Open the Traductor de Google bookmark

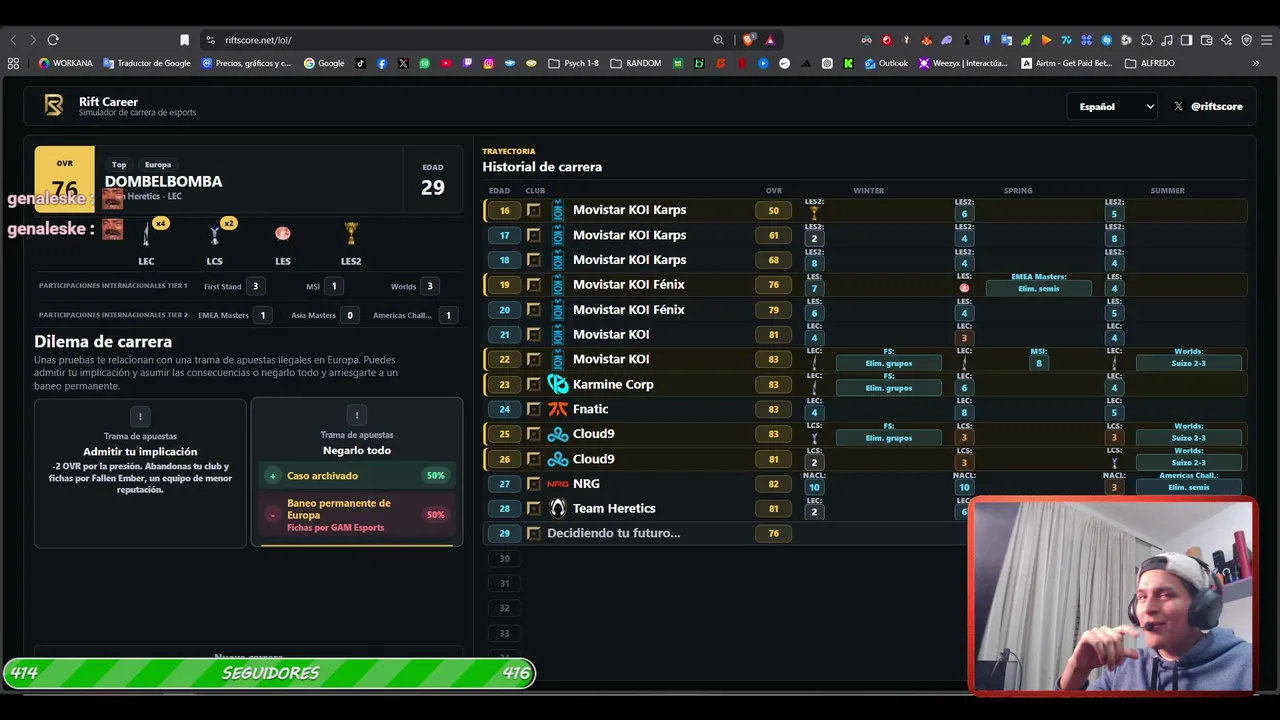(146, 63)
